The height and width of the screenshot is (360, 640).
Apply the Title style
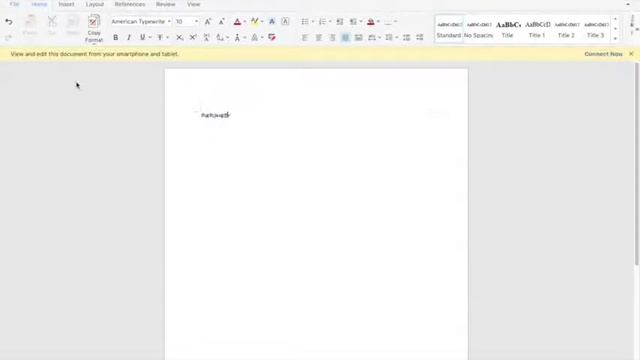pos(508,29)
